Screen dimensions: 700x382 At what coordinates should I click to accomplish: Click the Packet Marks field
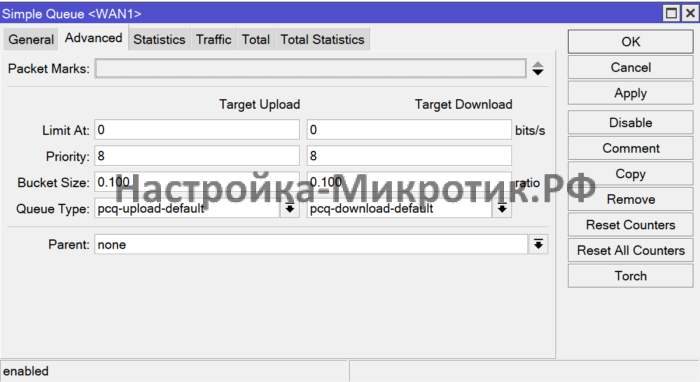point(310,69)
